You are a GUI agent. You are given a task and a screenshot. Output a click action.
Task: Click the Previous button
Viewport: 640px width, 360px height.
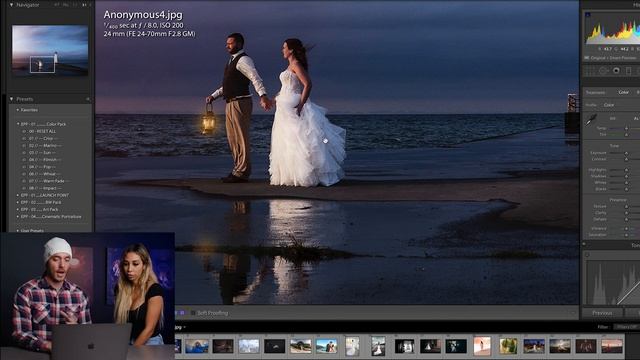point(602,313)
